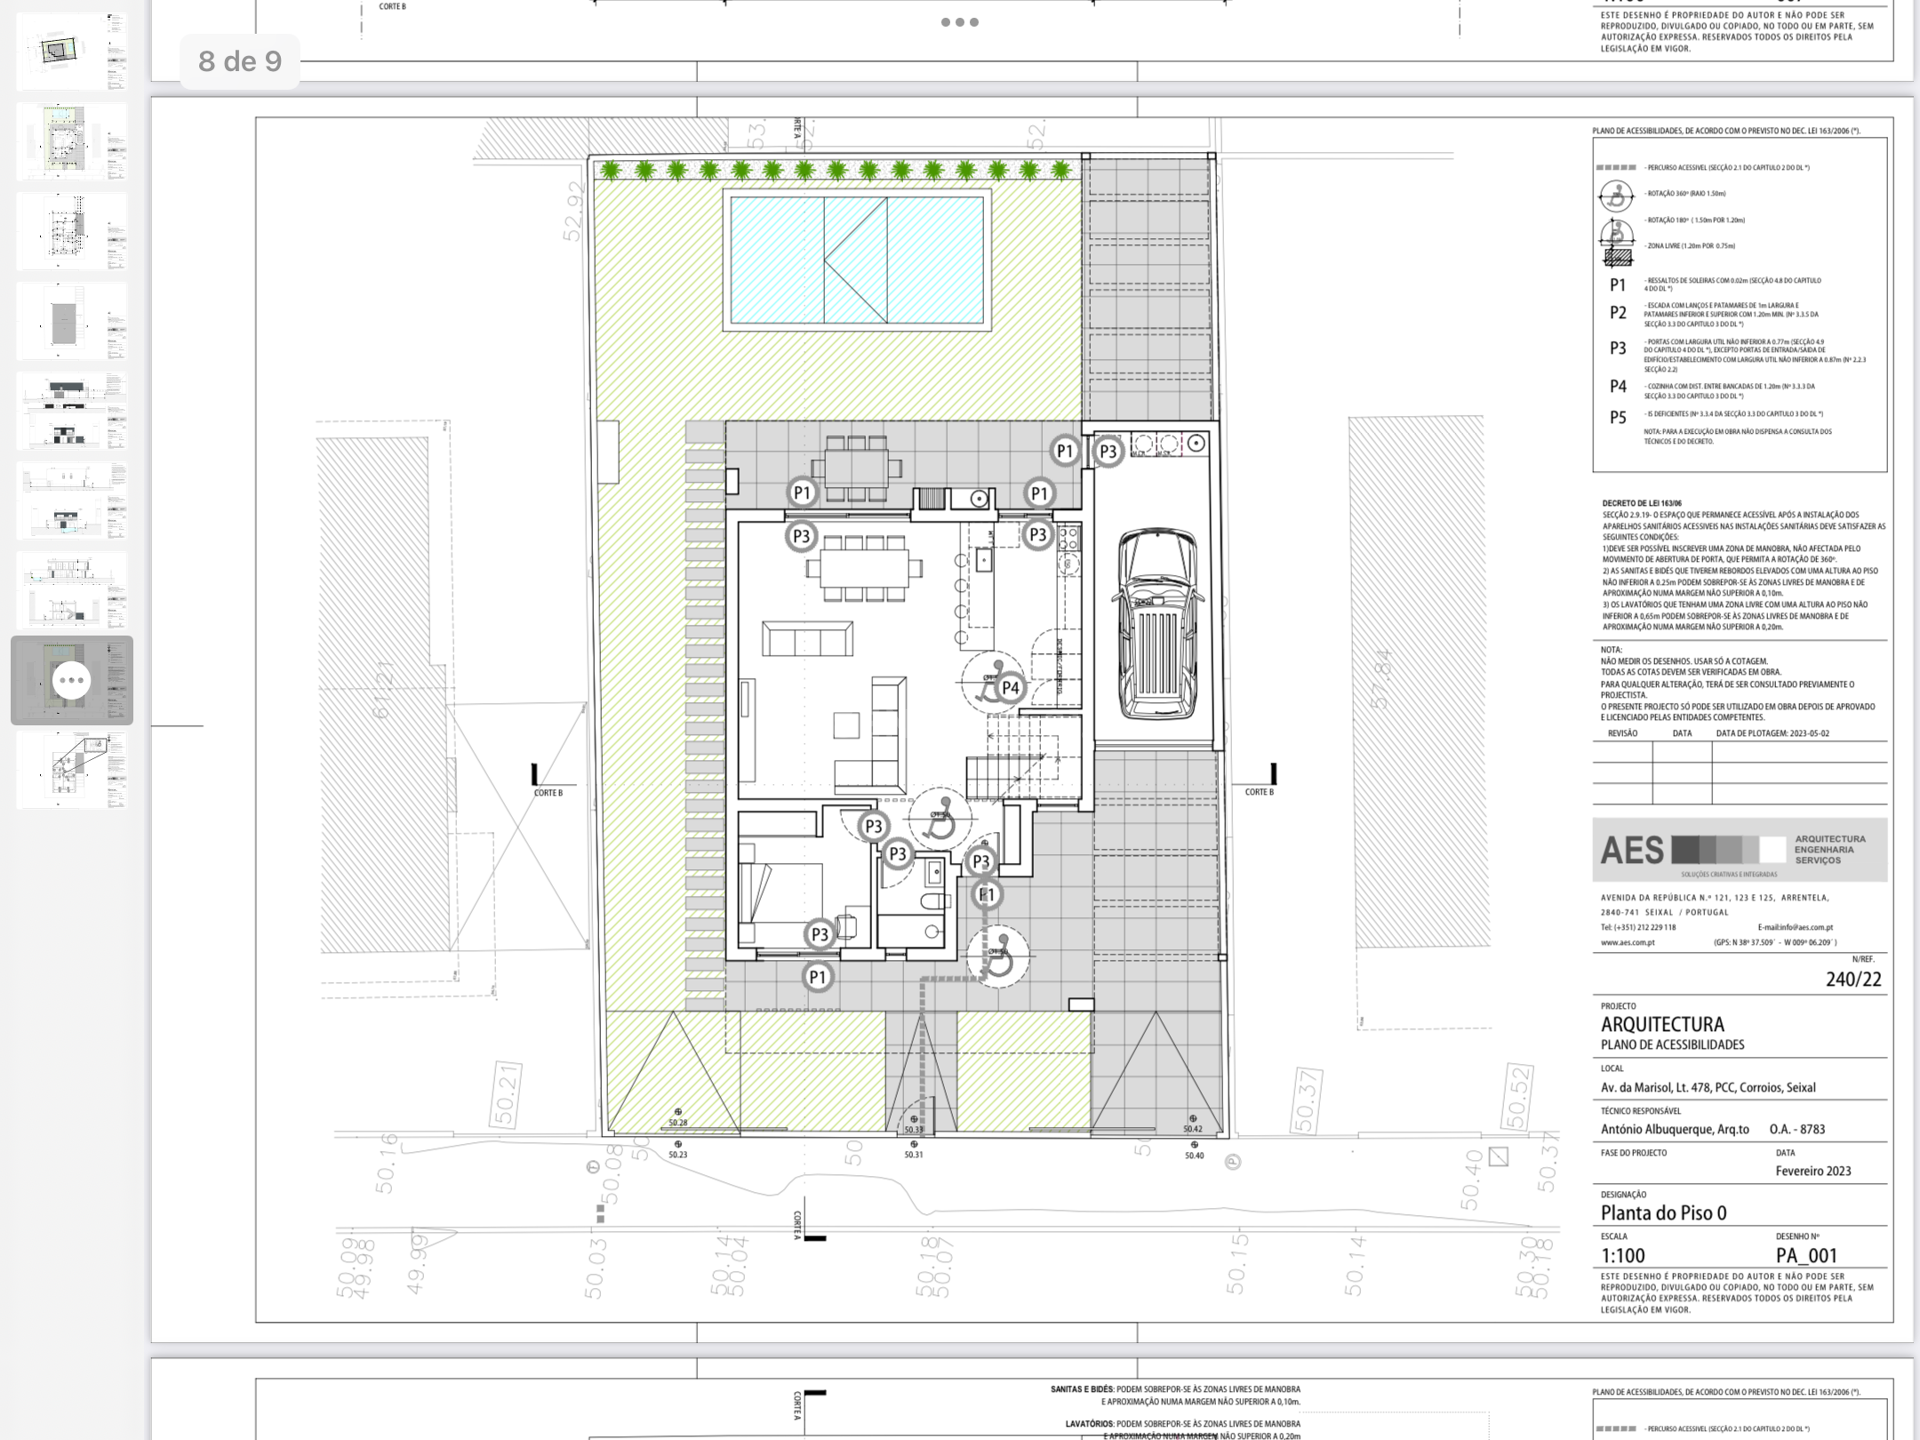Click the 'Fevereiro 2023' date
This screenshot has width=1920, height=1440.
1813,1171
